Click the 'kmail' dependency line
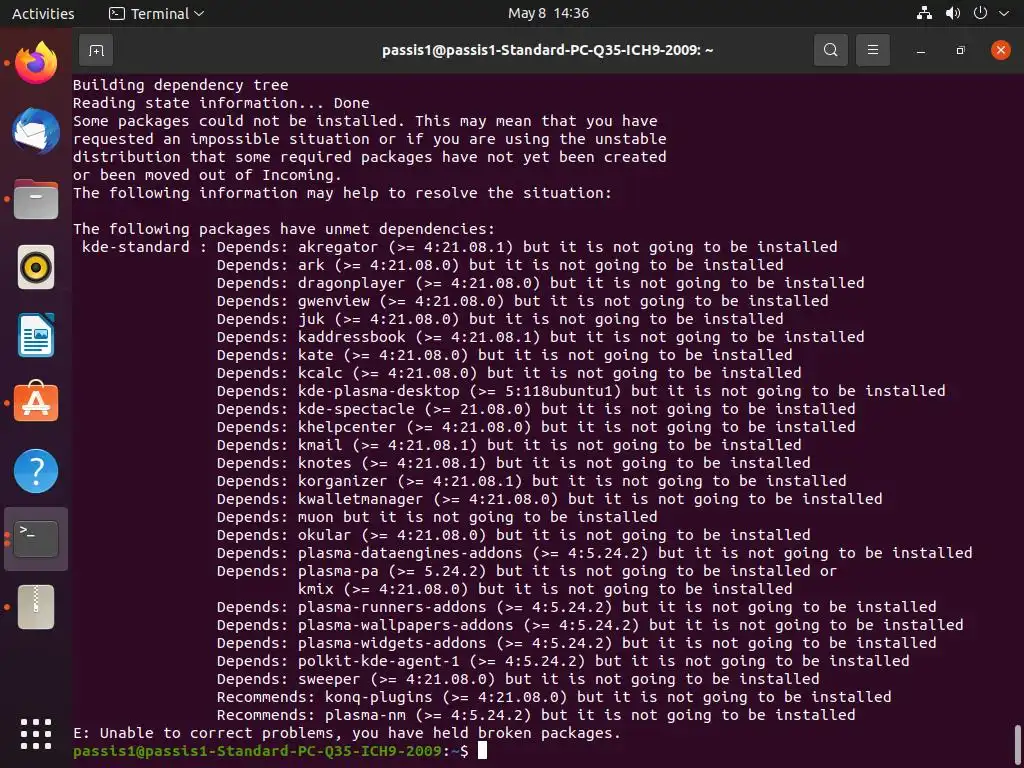Screen dimensions: 1024x768 [509, 445]
